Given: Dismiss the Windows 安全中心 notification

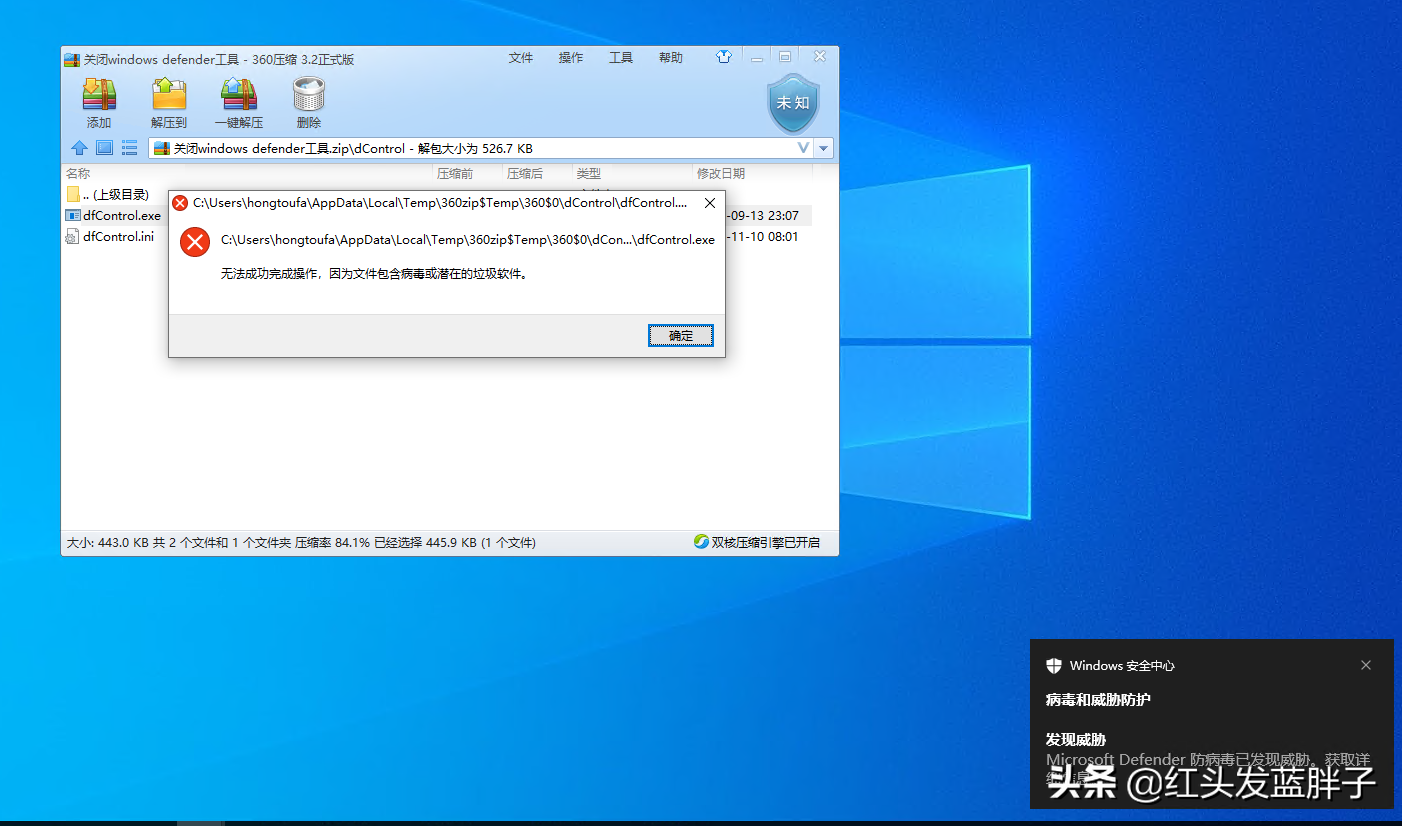Looking at the screenshot, I should click(1366, 665).
